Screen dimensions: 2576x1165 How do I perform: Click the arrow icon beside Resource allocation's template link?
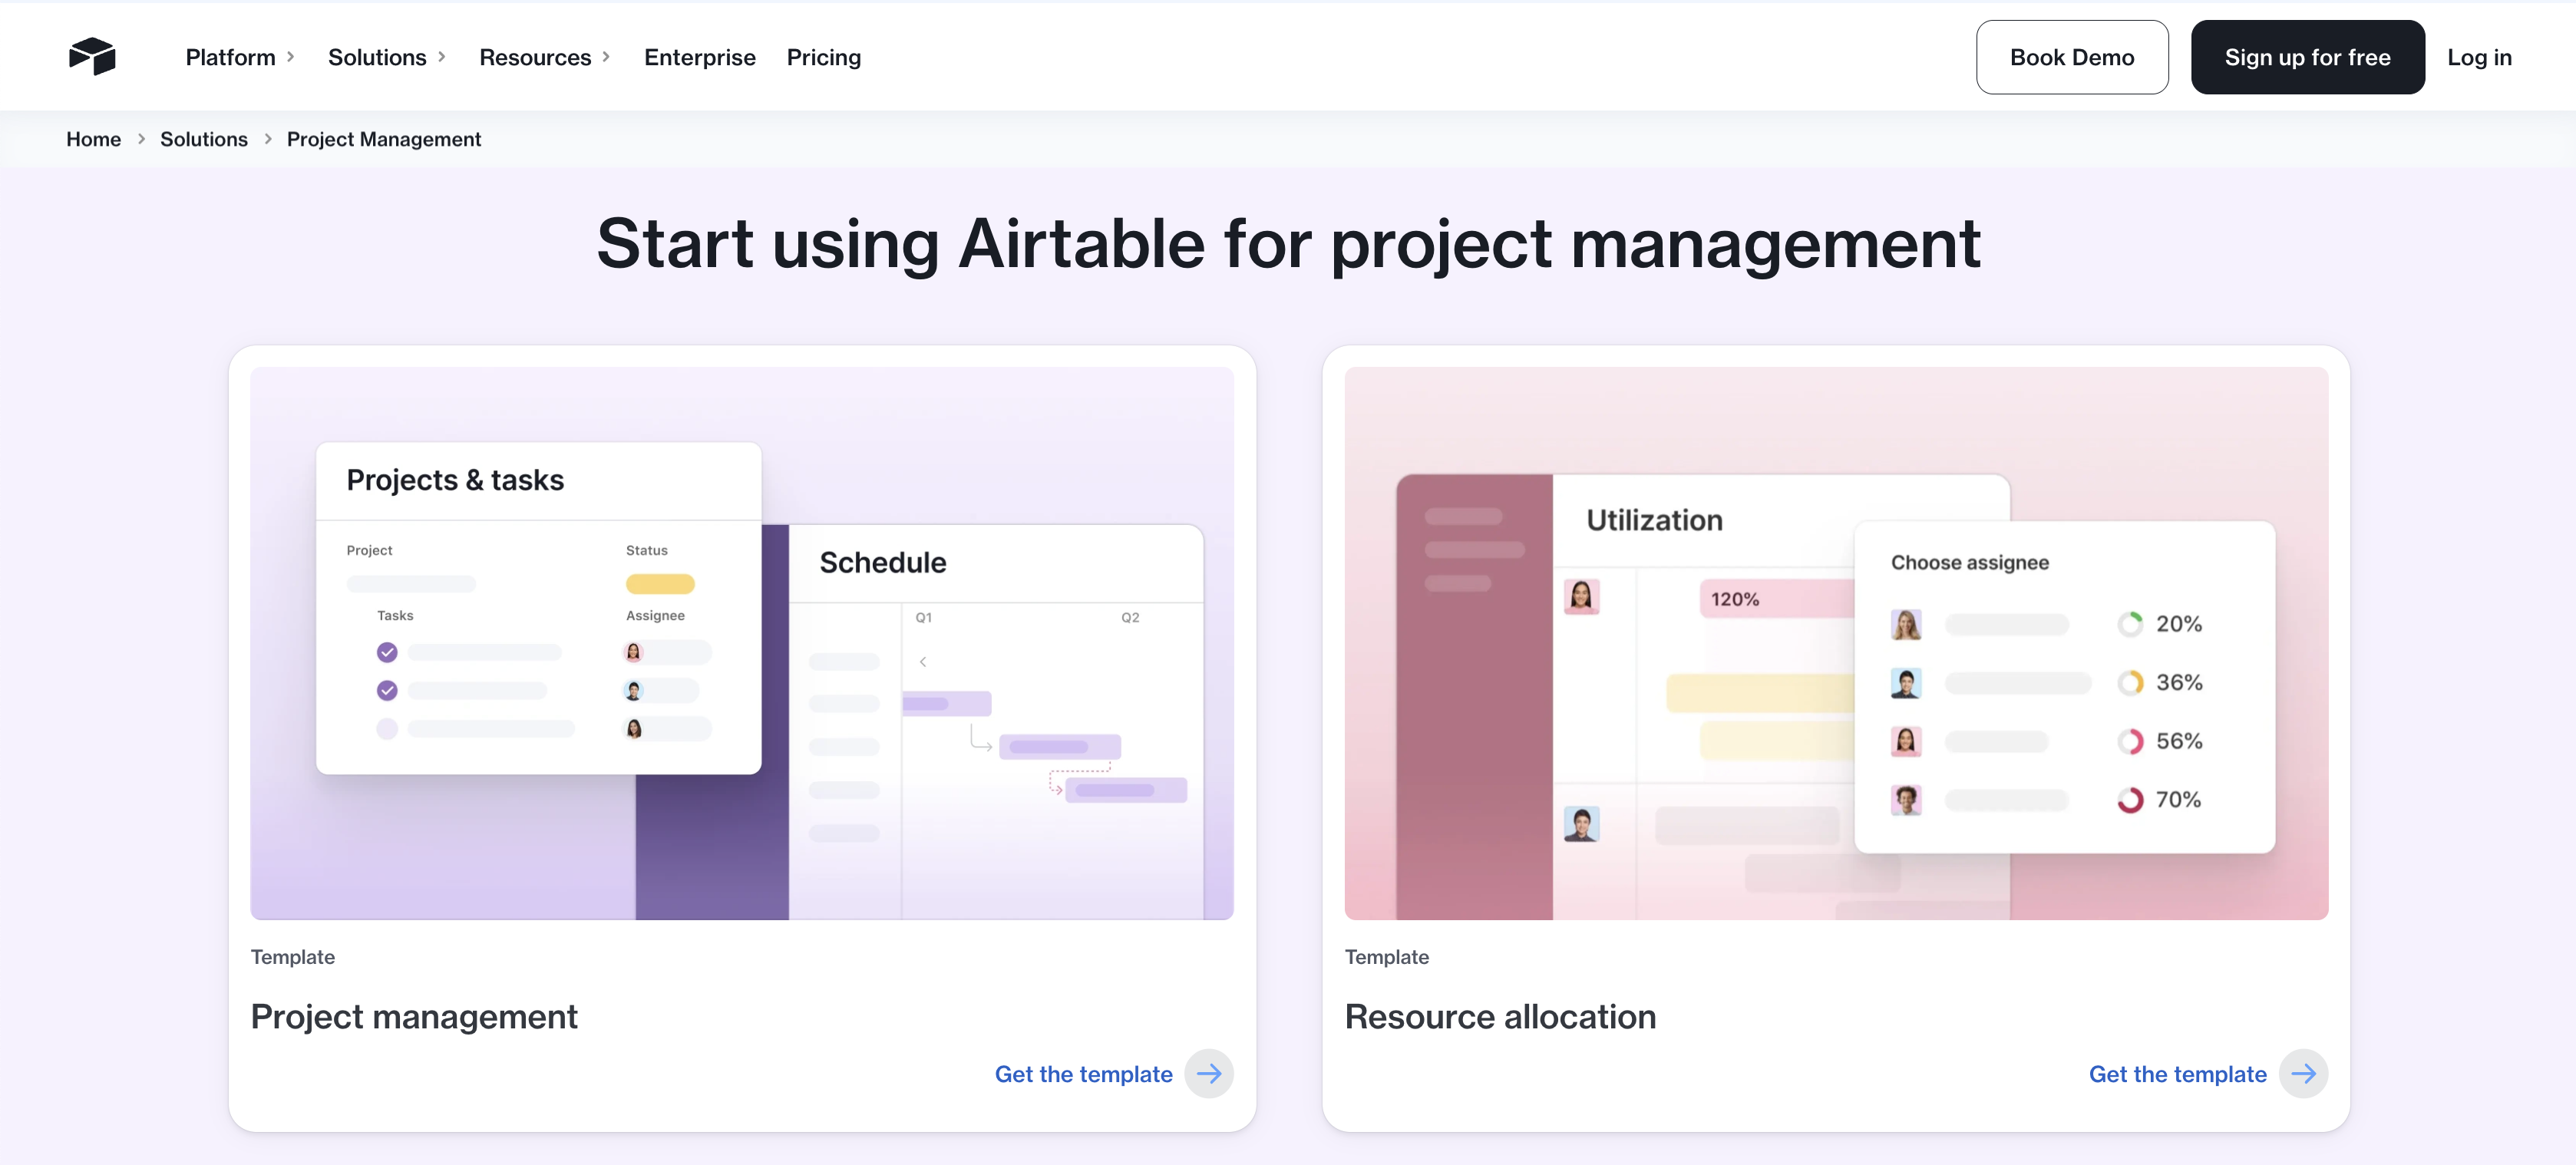click(x=2304, y=1073)
